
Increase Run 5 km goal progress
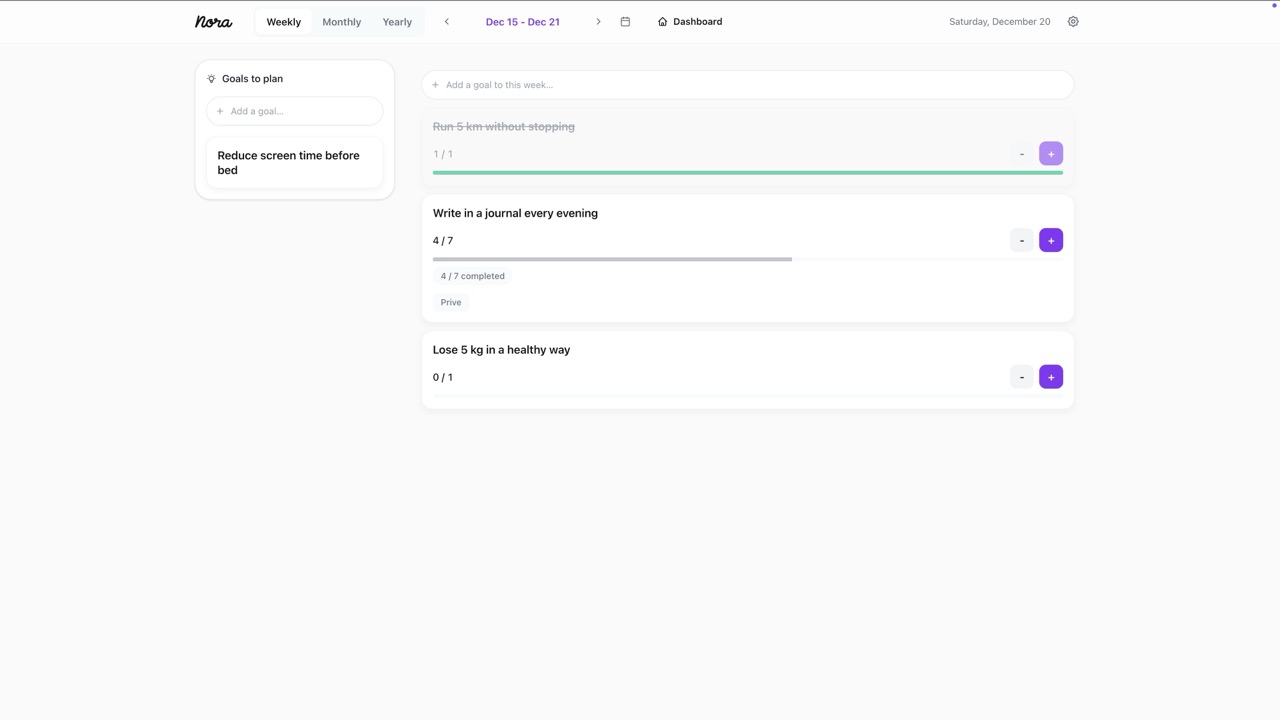(x=1050, y=154)
